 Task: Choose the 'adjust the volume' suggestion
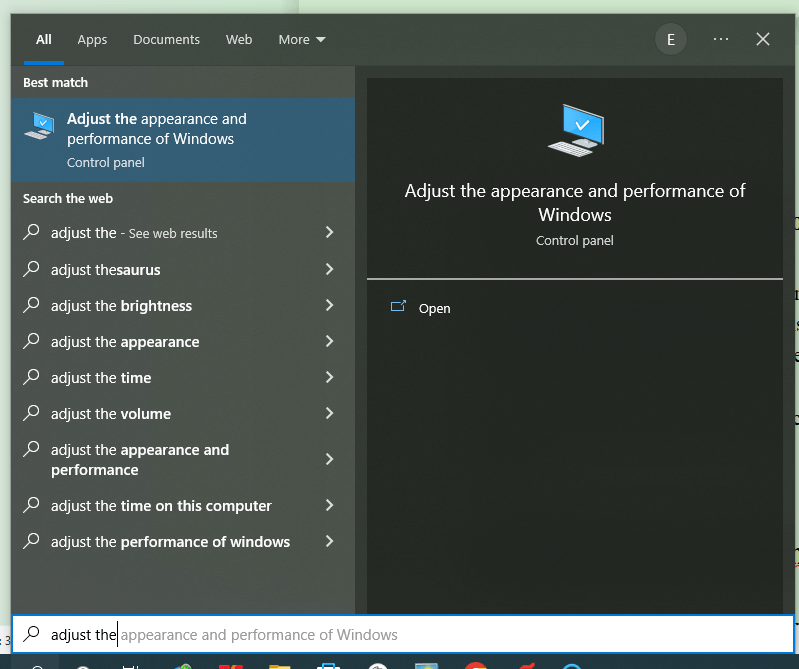coord(183,414)
